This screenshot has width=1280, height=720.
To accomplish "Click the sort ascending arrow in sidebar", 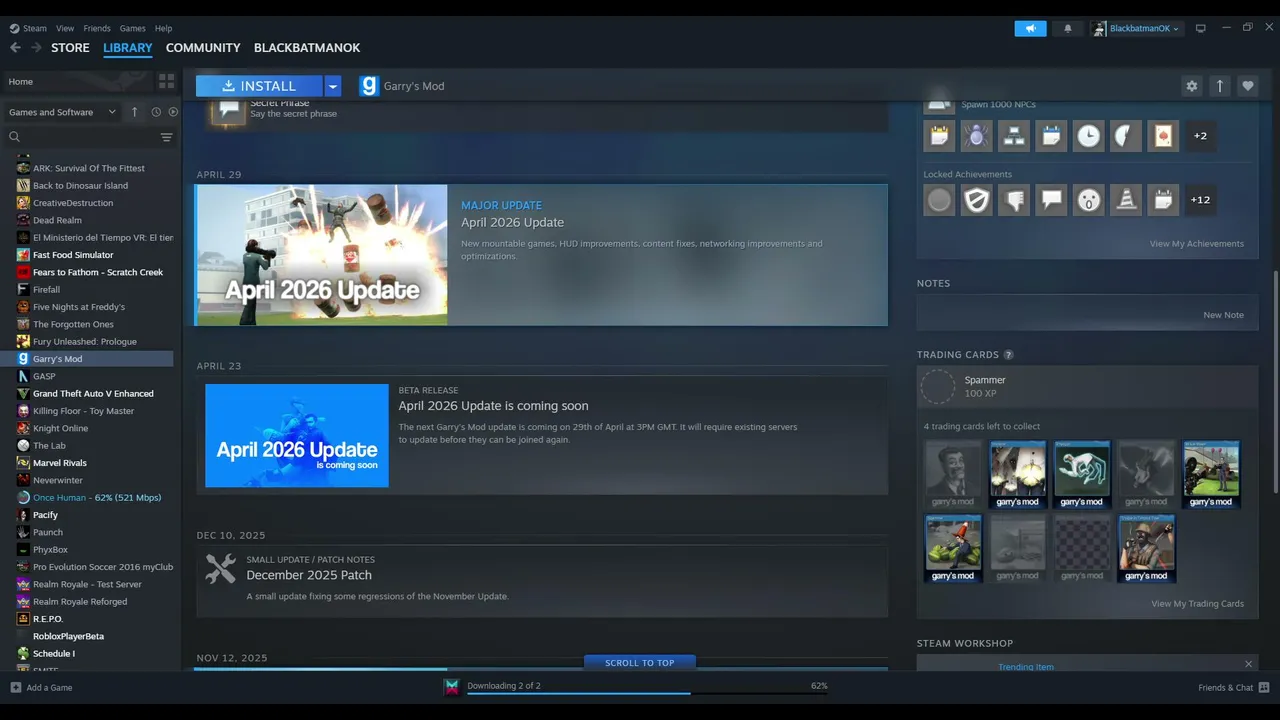I will (x=134, y=112).
